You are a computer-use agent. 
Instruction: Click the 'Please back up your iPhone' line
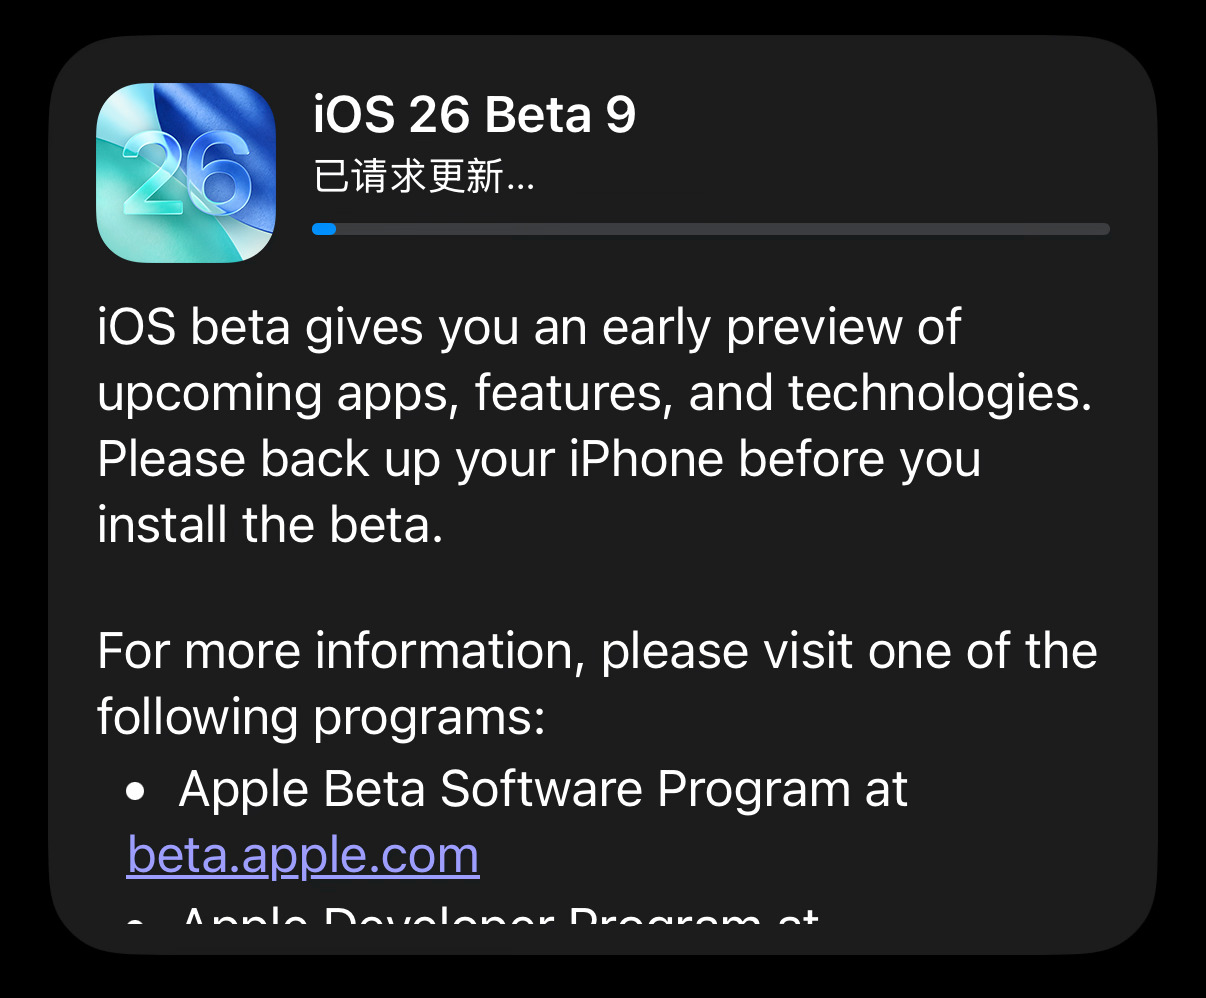pos(539,460)
